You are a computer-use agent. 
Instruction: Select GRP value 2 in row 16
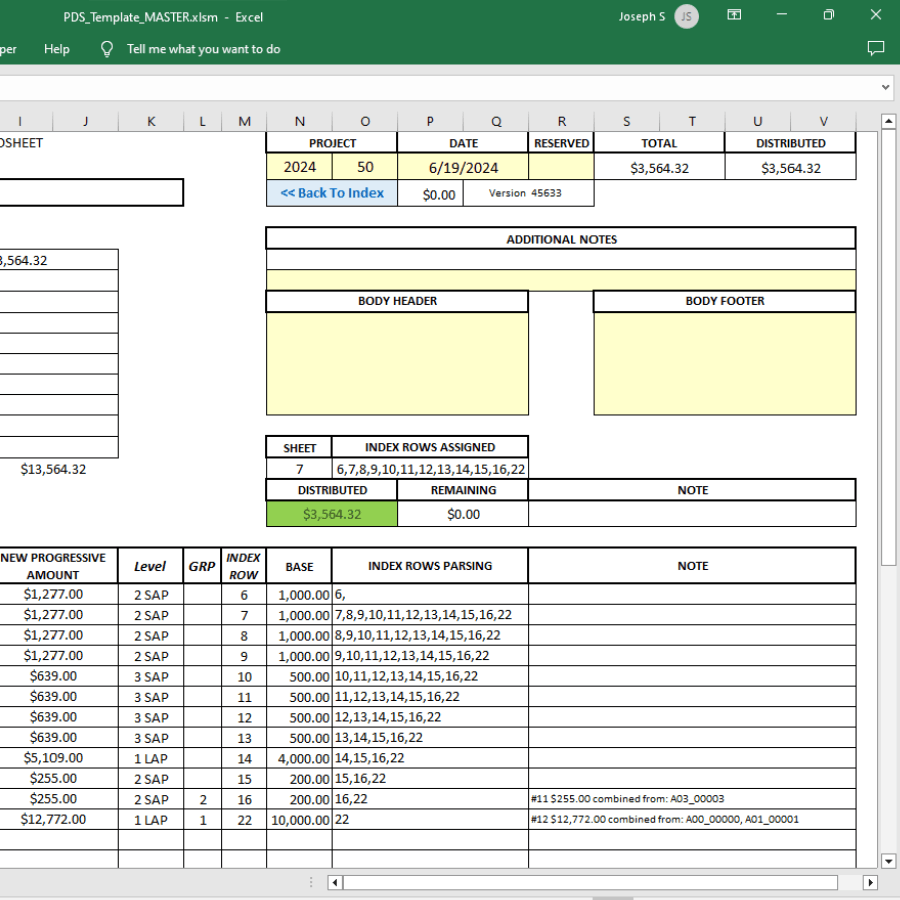[203, 800]
